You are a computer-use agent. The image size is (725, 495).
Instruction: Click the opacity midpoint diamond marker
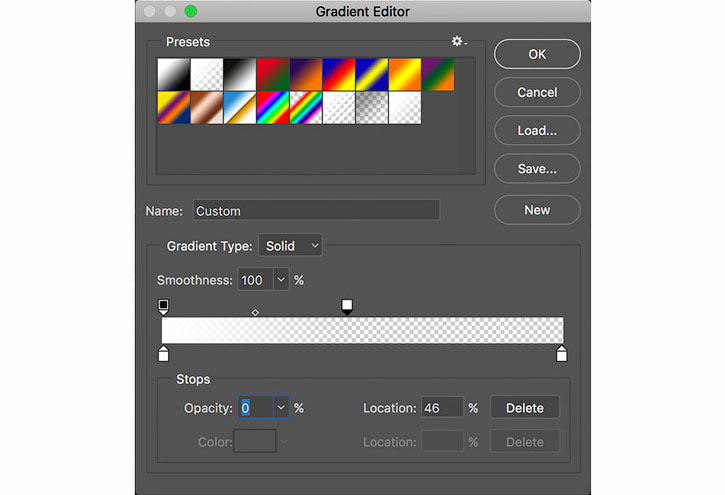pos(255,313)
